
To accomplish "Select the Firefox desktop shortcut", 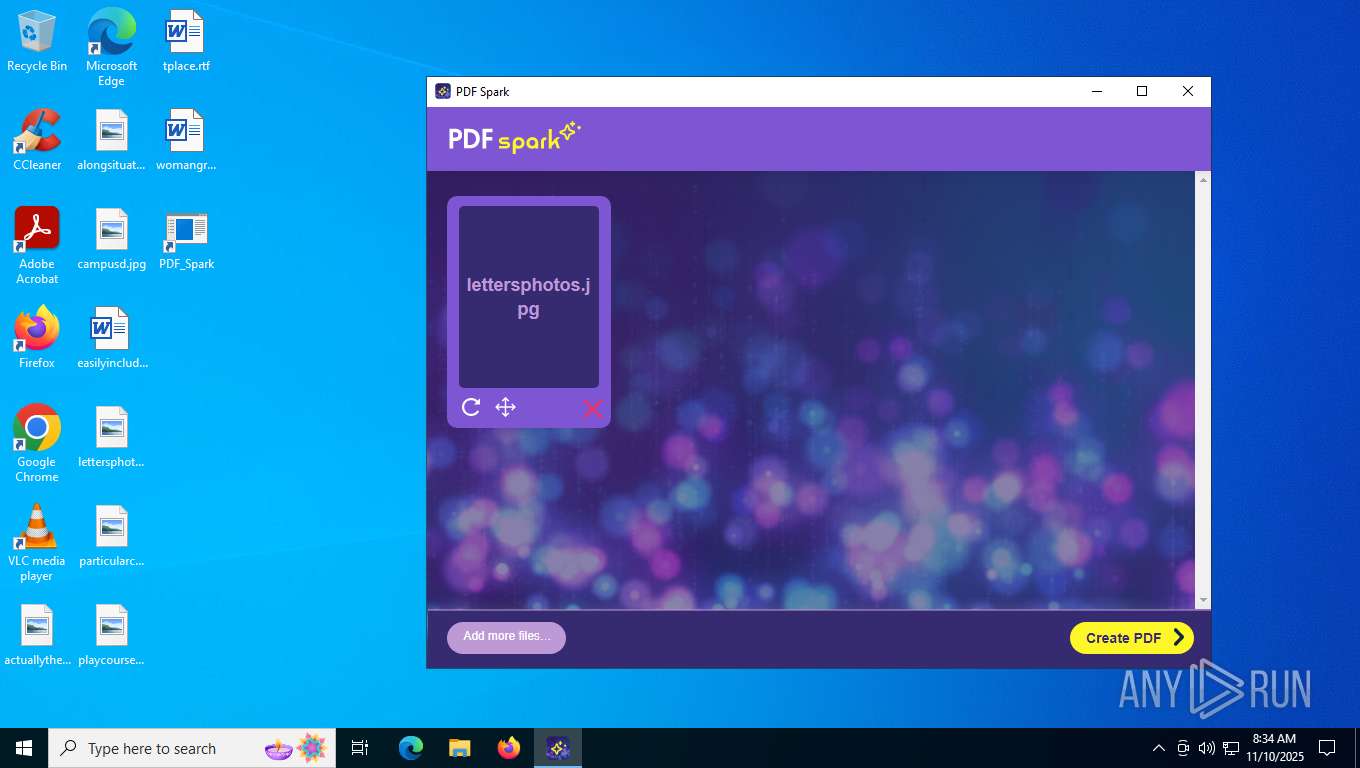I will tap(37, 338).
